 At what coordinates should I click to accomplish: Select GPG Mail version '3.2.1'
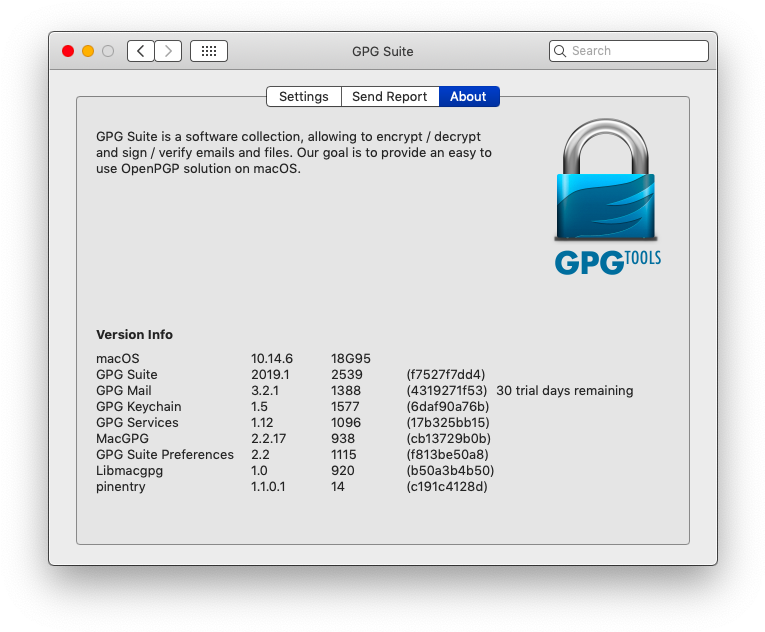265,390
